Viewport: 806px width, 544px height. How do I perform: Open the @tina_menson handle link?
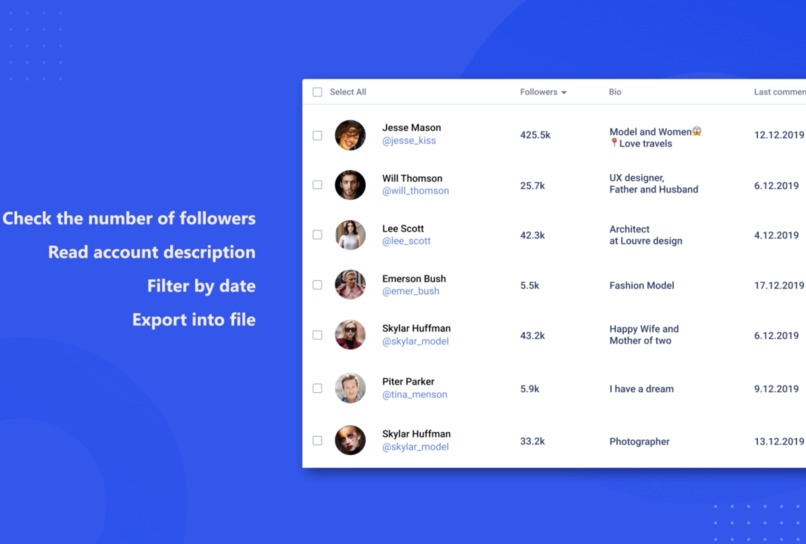tap(414, 394)
